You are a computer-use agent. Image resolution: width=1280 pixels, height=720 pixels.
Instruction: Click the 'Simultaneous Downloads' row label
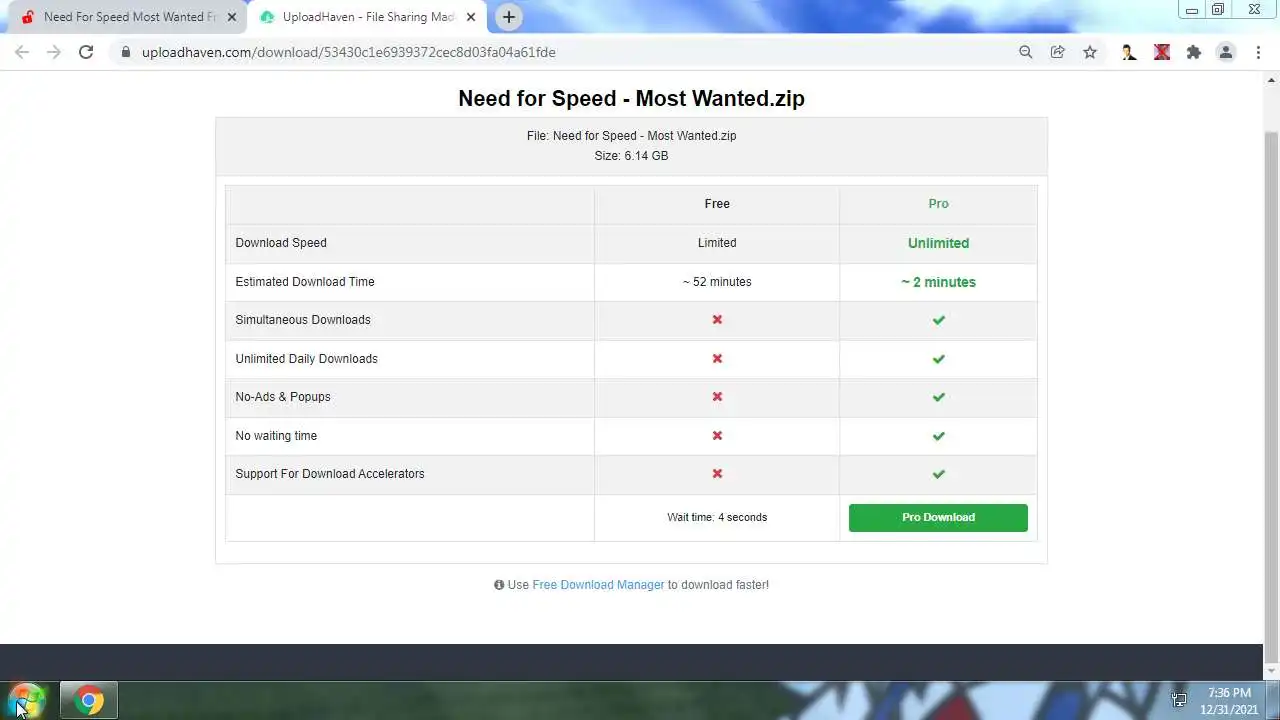pos(303,320)
